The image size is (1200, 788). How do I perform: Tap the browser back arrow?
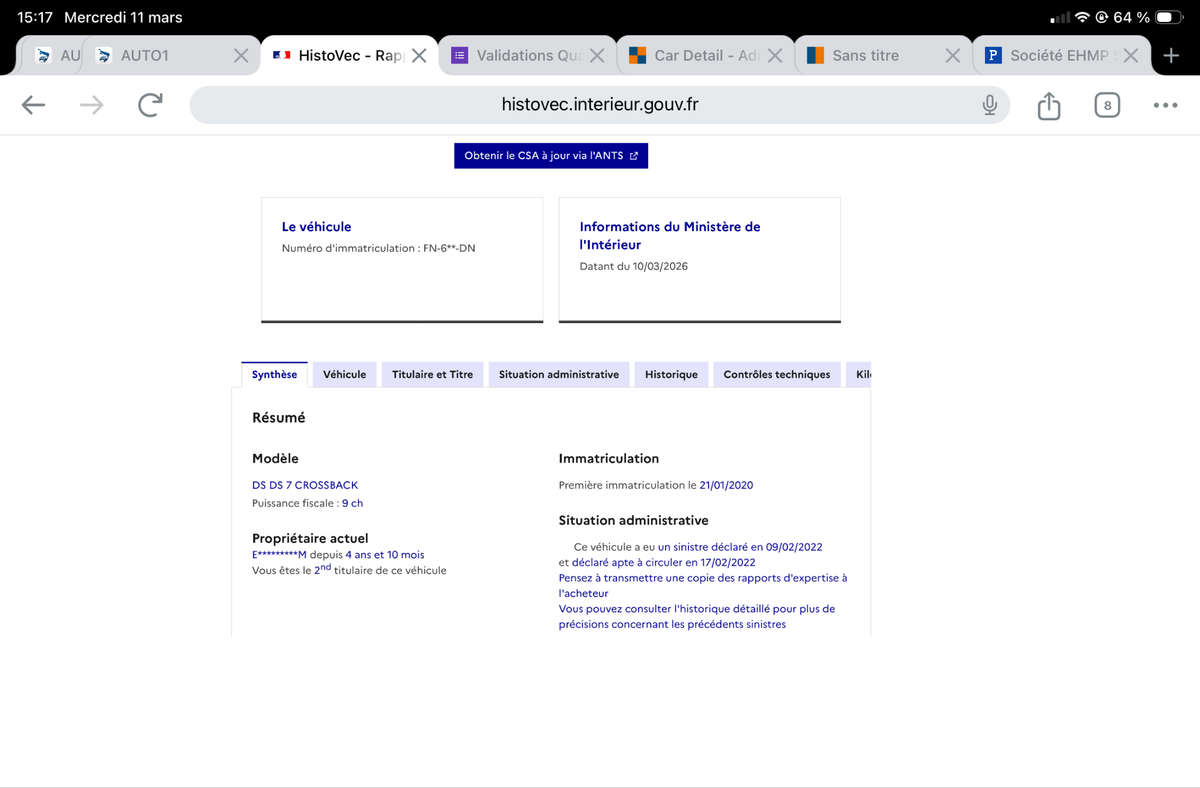(33, 105)
